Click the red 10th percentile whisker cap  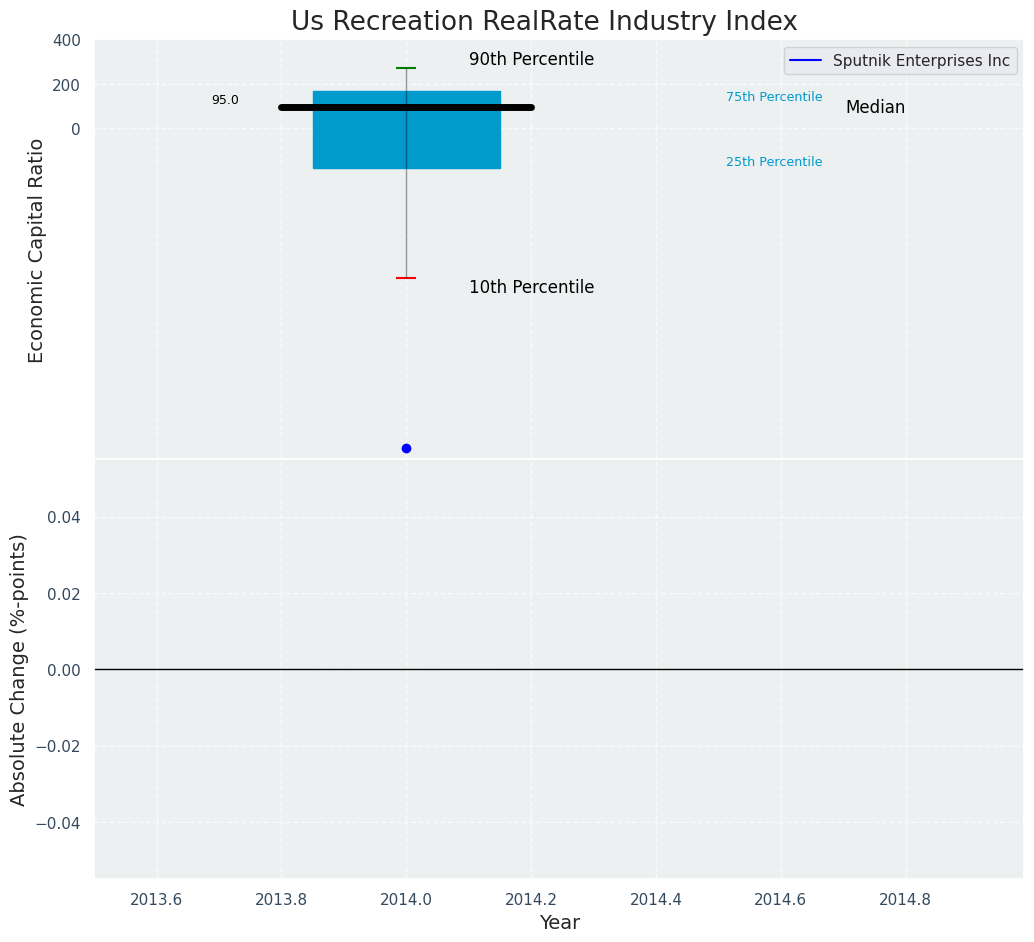pyautogui.click(x=406, y=278)
